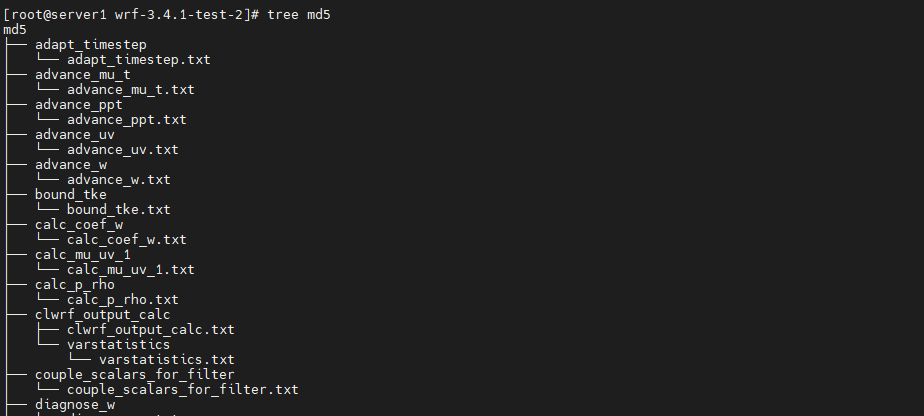Click bound_tke.txt file name
This screenshot has width=924, height=416.
pyautogui.click(x=118, y=210)
